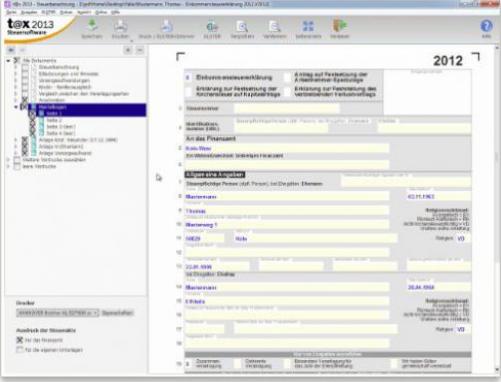501x382 pixels.
Task: Open the ELSTER menu in menu bar
Action: click(48, 12)
